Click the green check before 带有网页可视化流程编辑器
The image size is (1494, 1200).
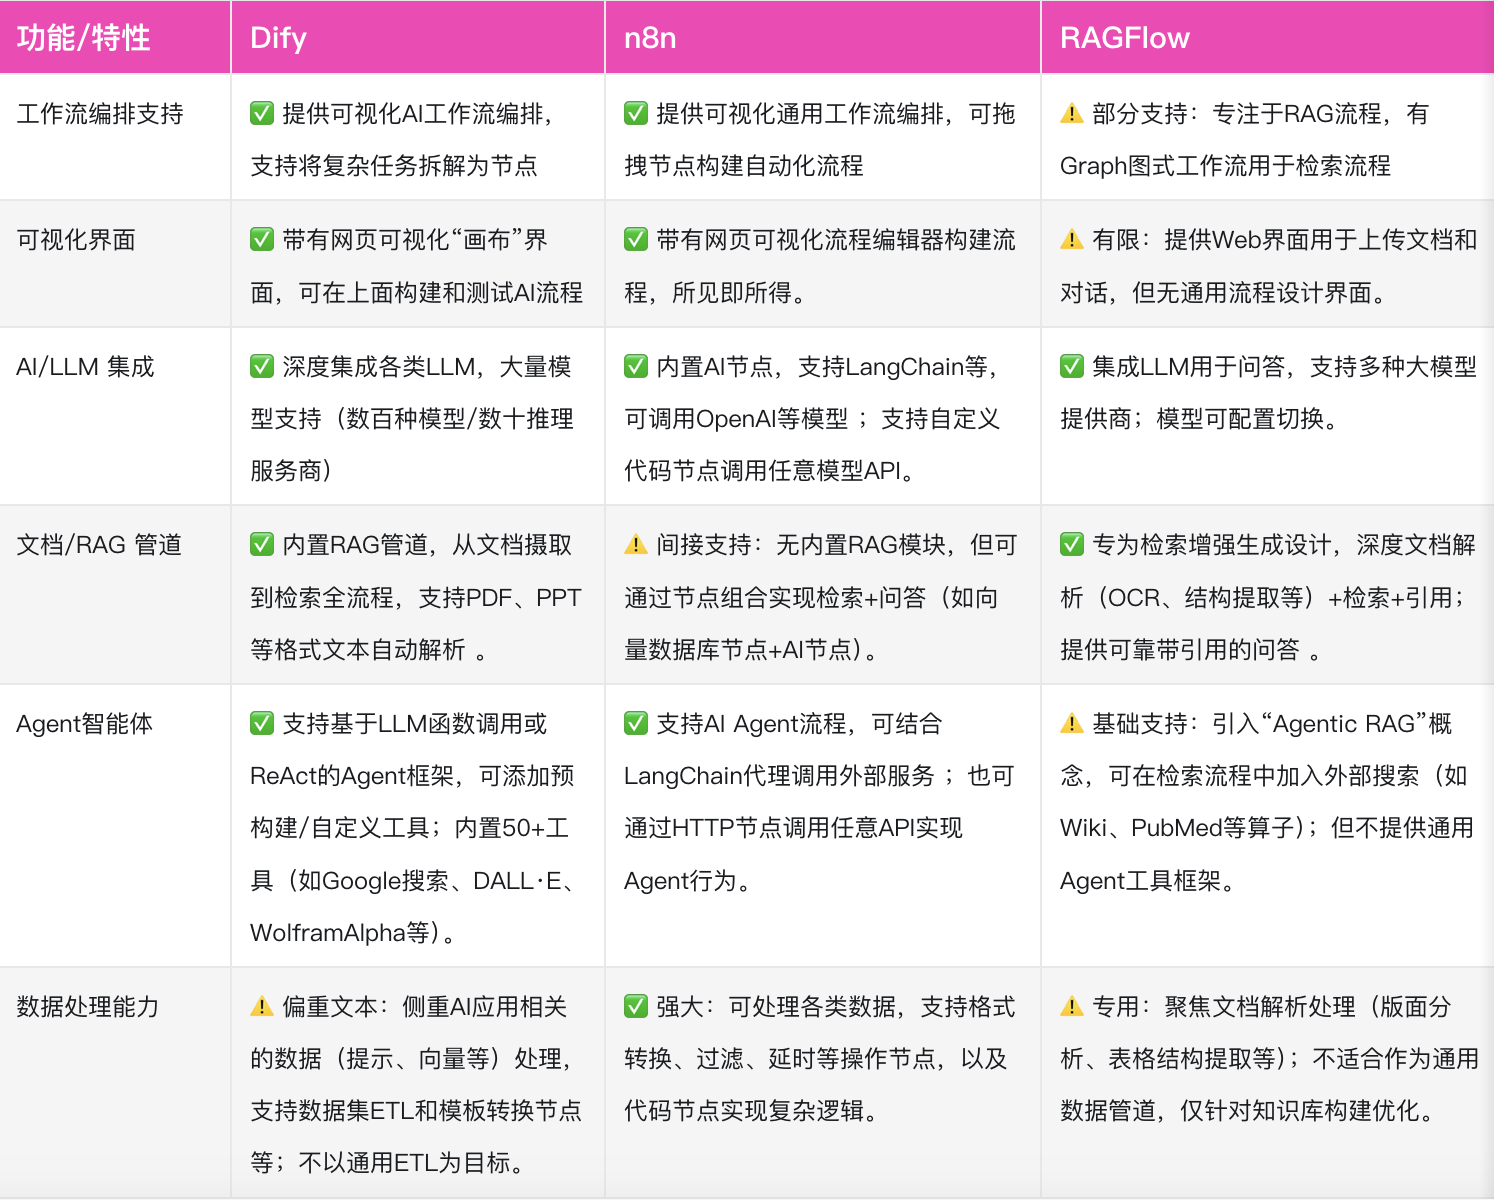click(x=636, y=239)
